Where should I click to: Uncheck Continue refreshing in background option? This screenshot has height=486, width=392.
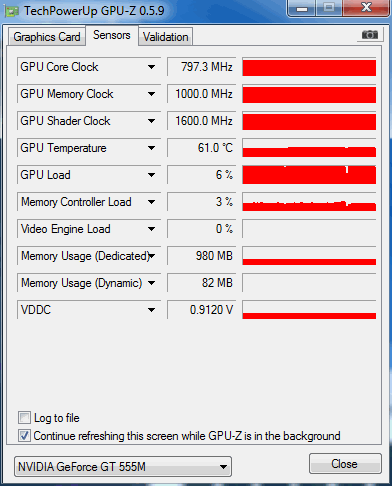pos(24,436)
